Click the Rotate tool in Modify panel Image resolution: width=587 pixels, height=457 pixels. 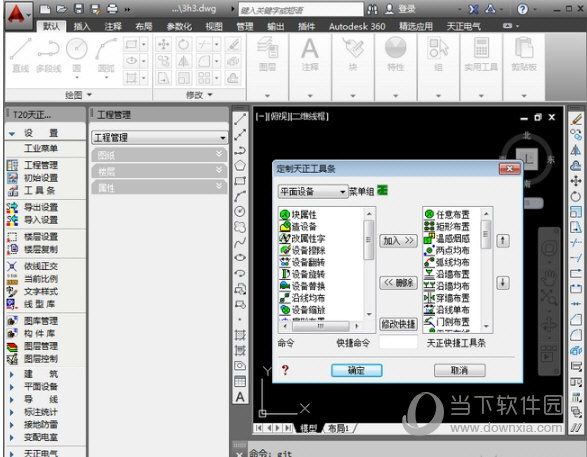183,45
